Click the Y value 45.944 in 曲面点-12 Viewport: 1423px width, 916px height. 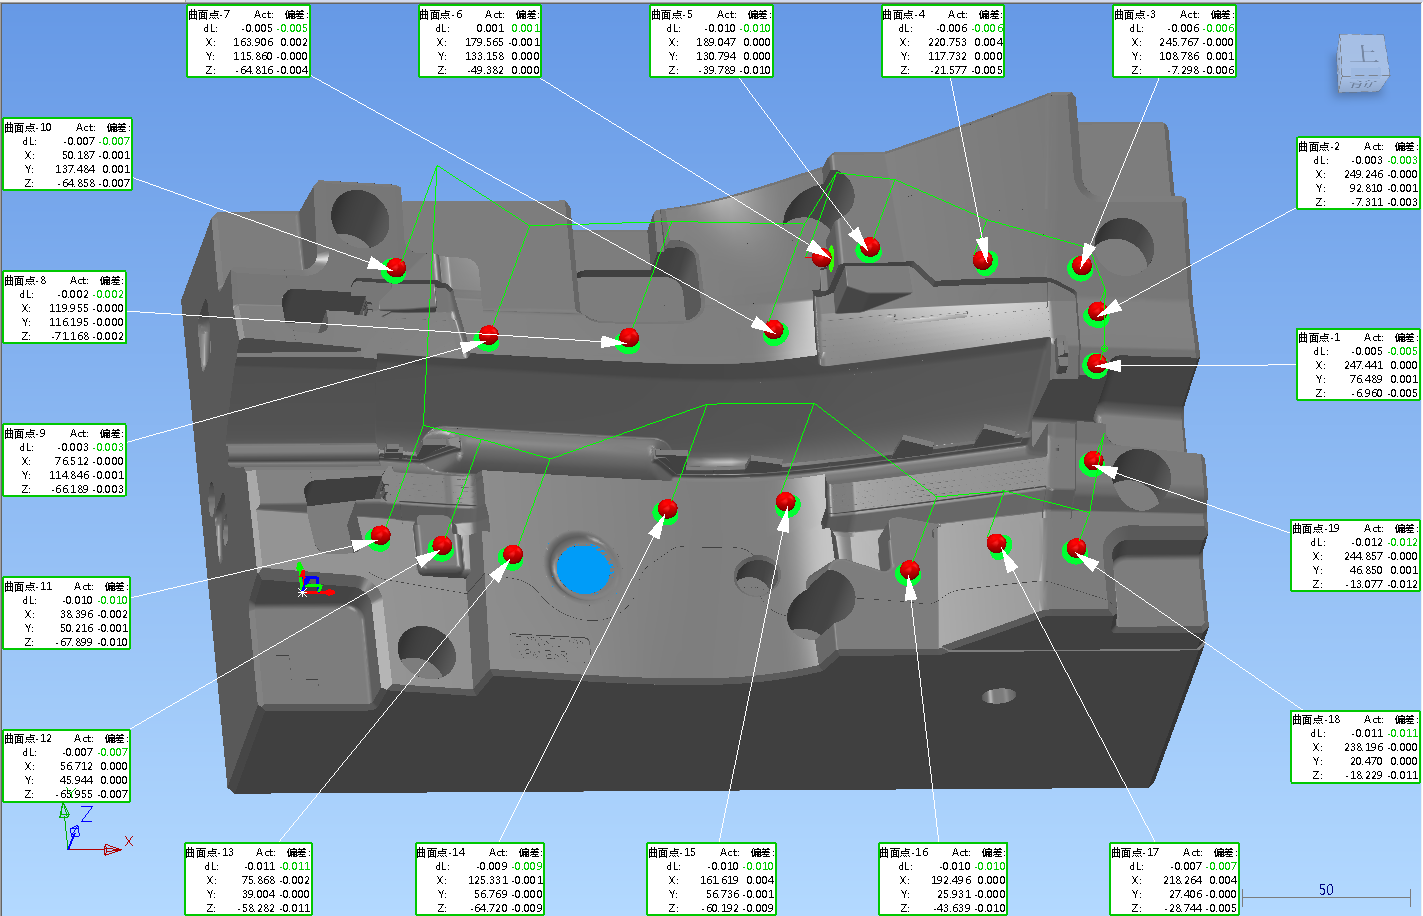(x=76, y=780)
